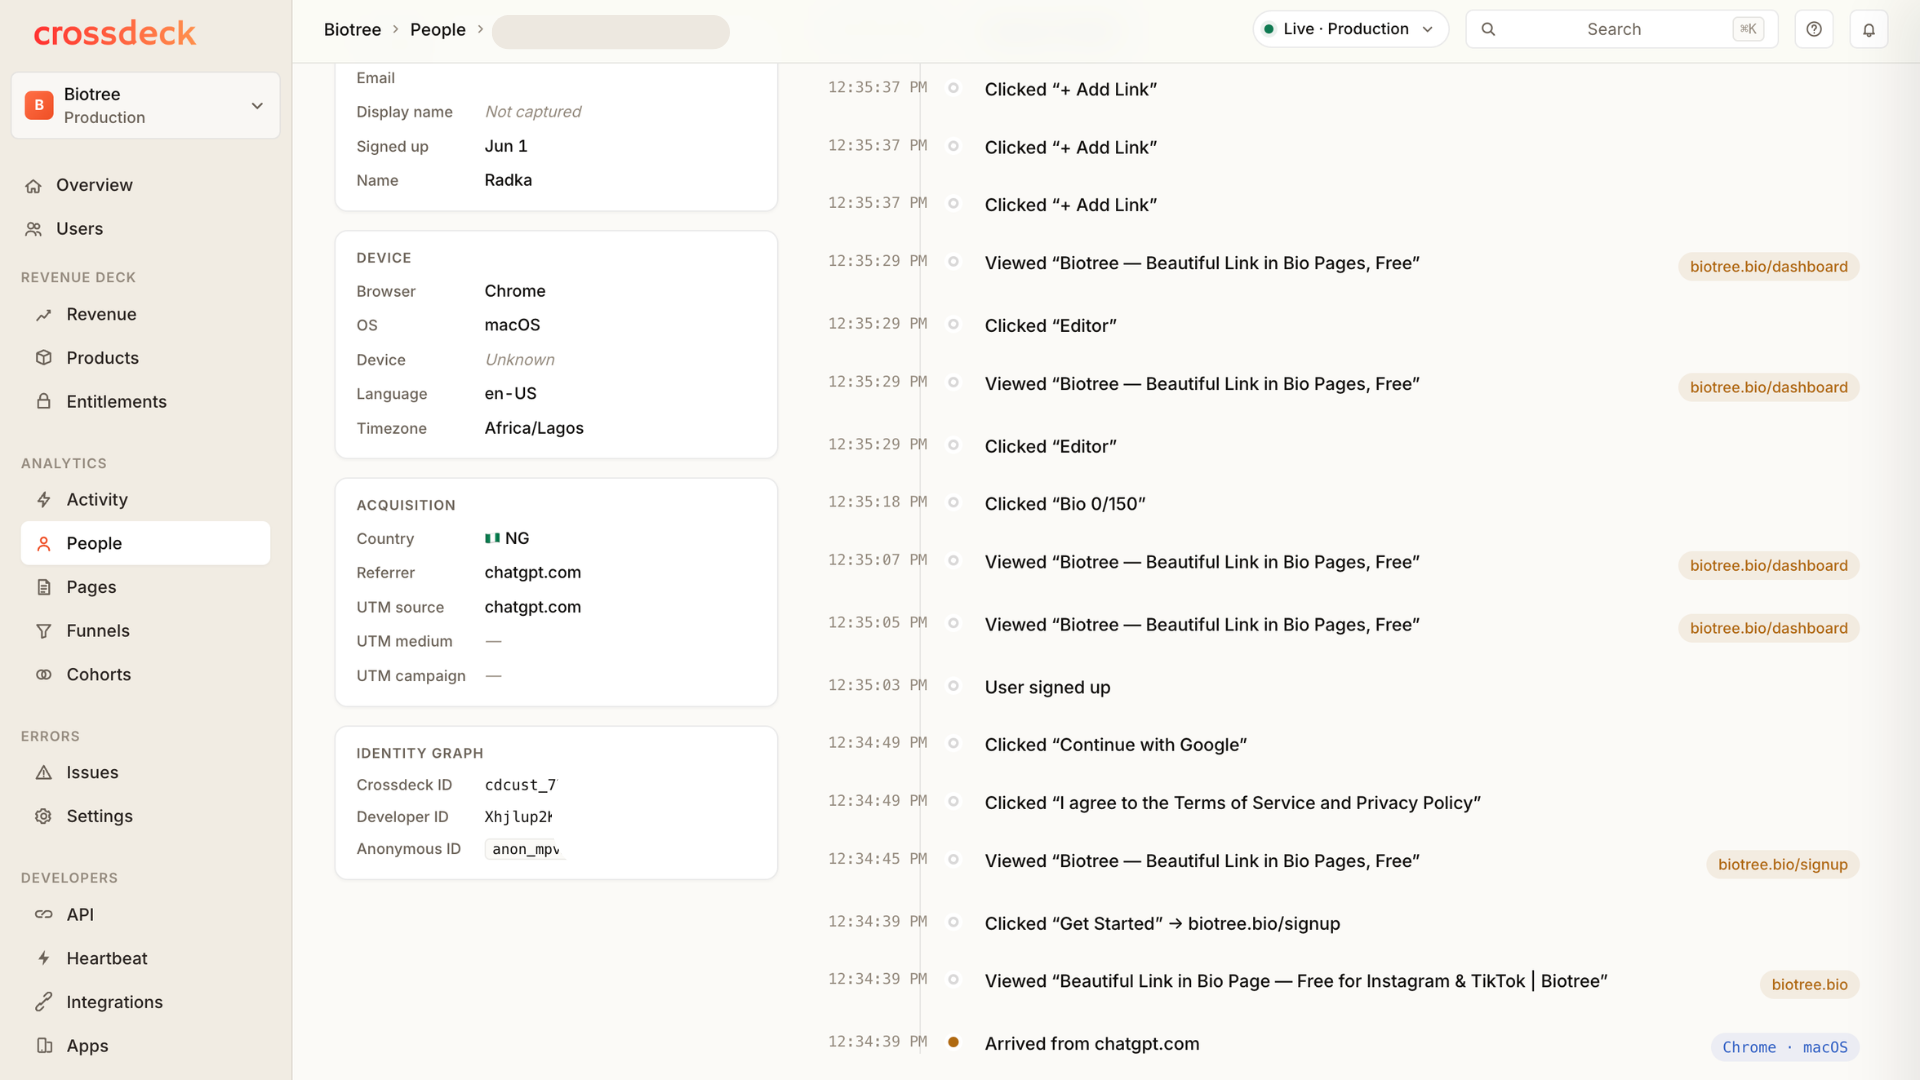Screen dimensions: 1920x1080
Task: Open Overview in the sidebar
Action: [x=146, y=186]
